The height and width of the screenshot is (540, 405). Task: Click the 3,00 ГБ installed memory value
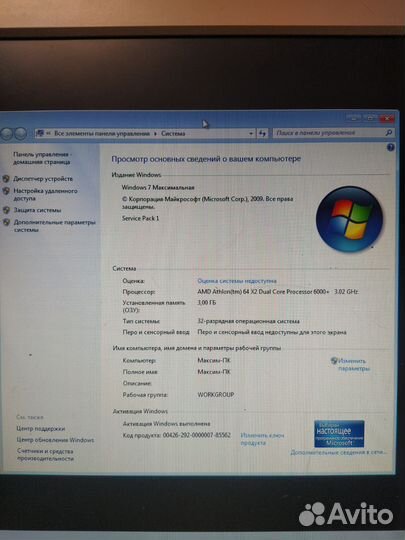207,303
